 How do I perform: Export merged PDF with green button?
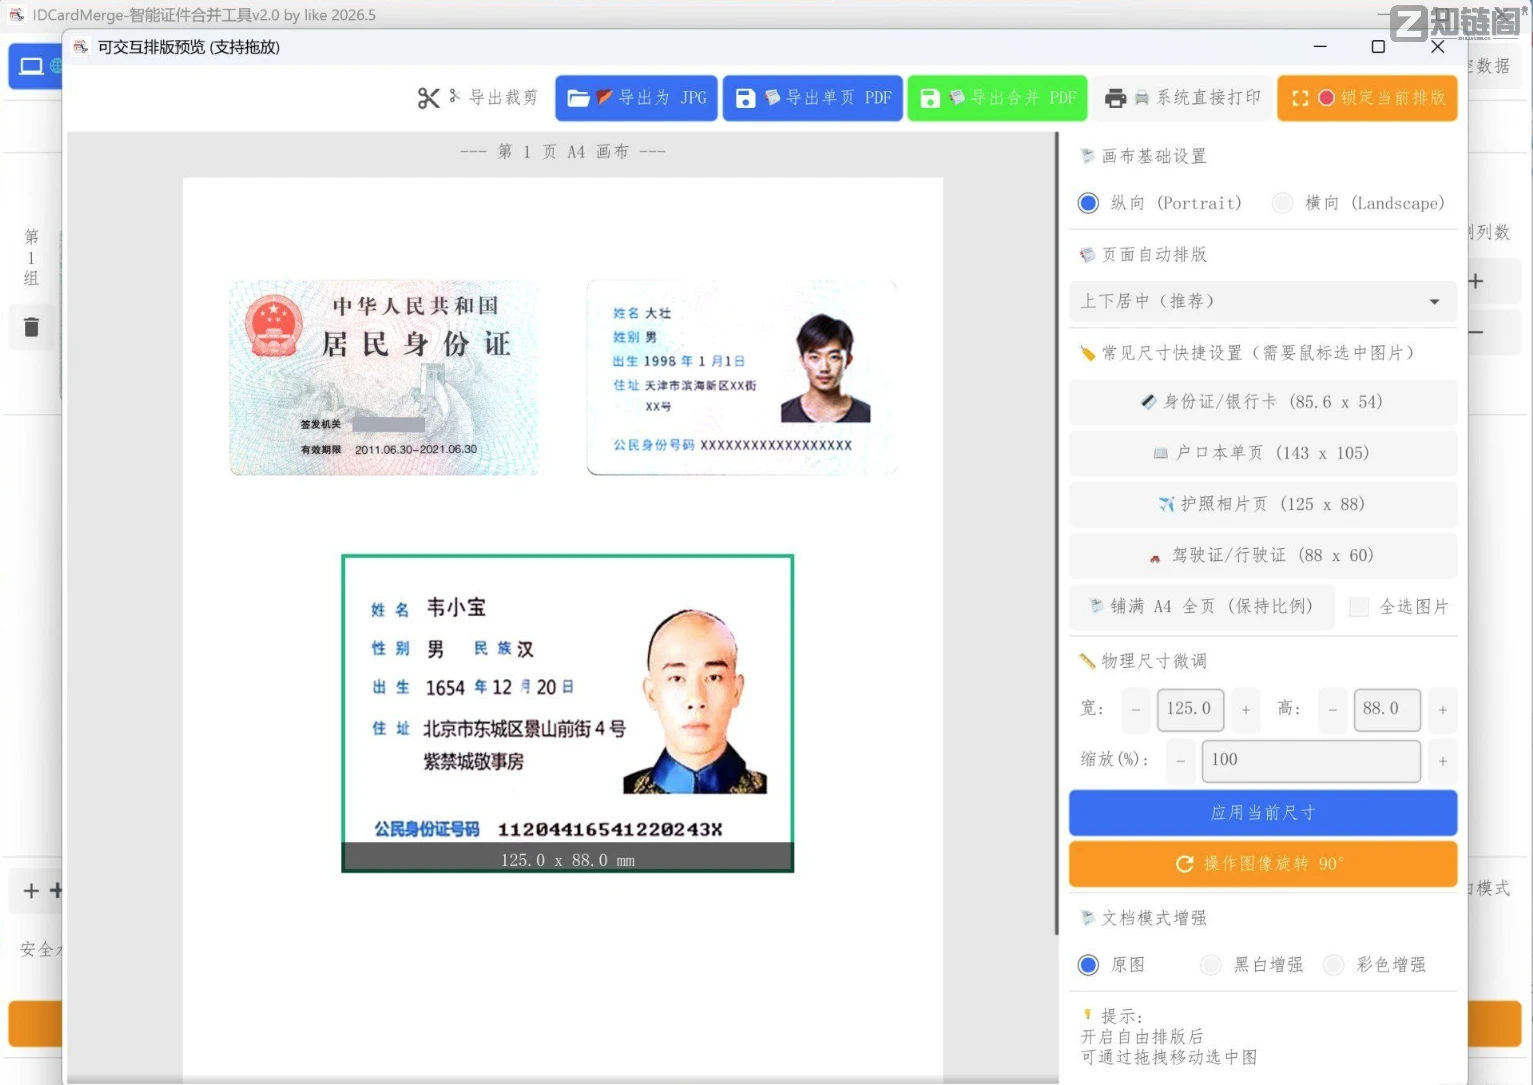pyautogui.click(x=997, y=98)
